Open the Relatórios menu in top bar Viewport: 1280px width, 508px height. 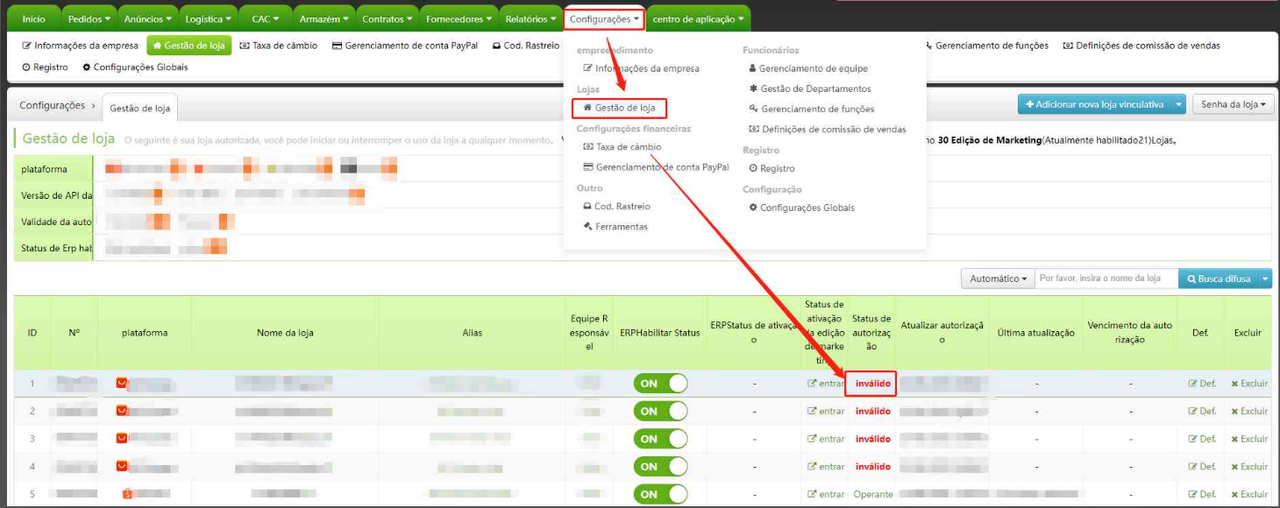pyautogui.click(x=531, y=19)
